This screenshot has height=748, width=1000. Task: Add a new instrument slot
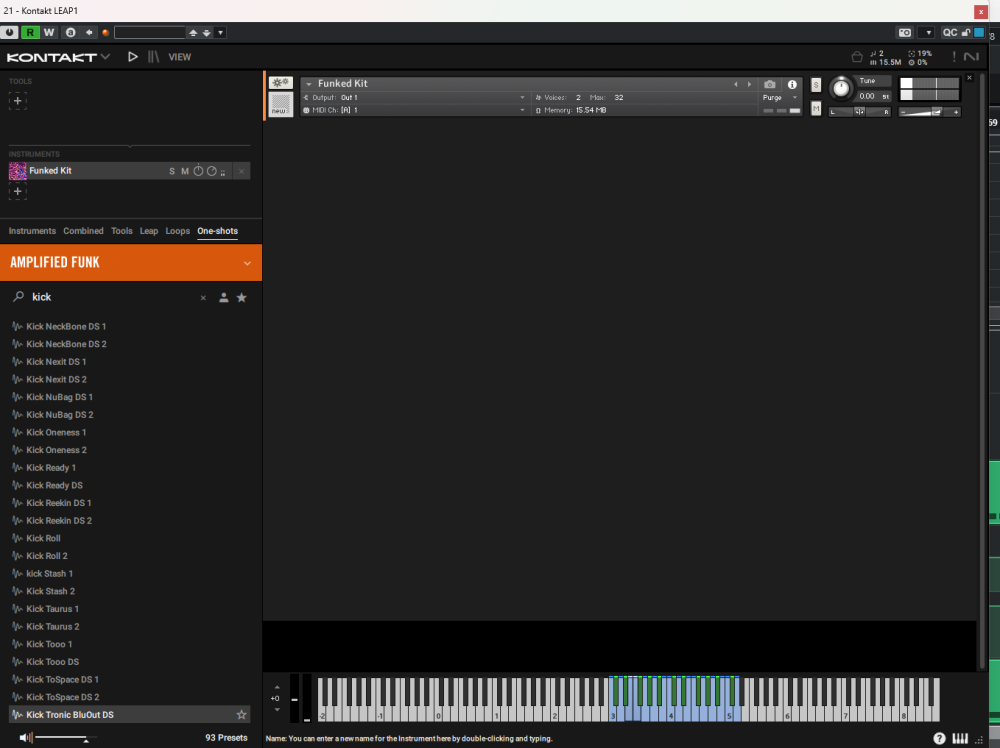(18, 191)
